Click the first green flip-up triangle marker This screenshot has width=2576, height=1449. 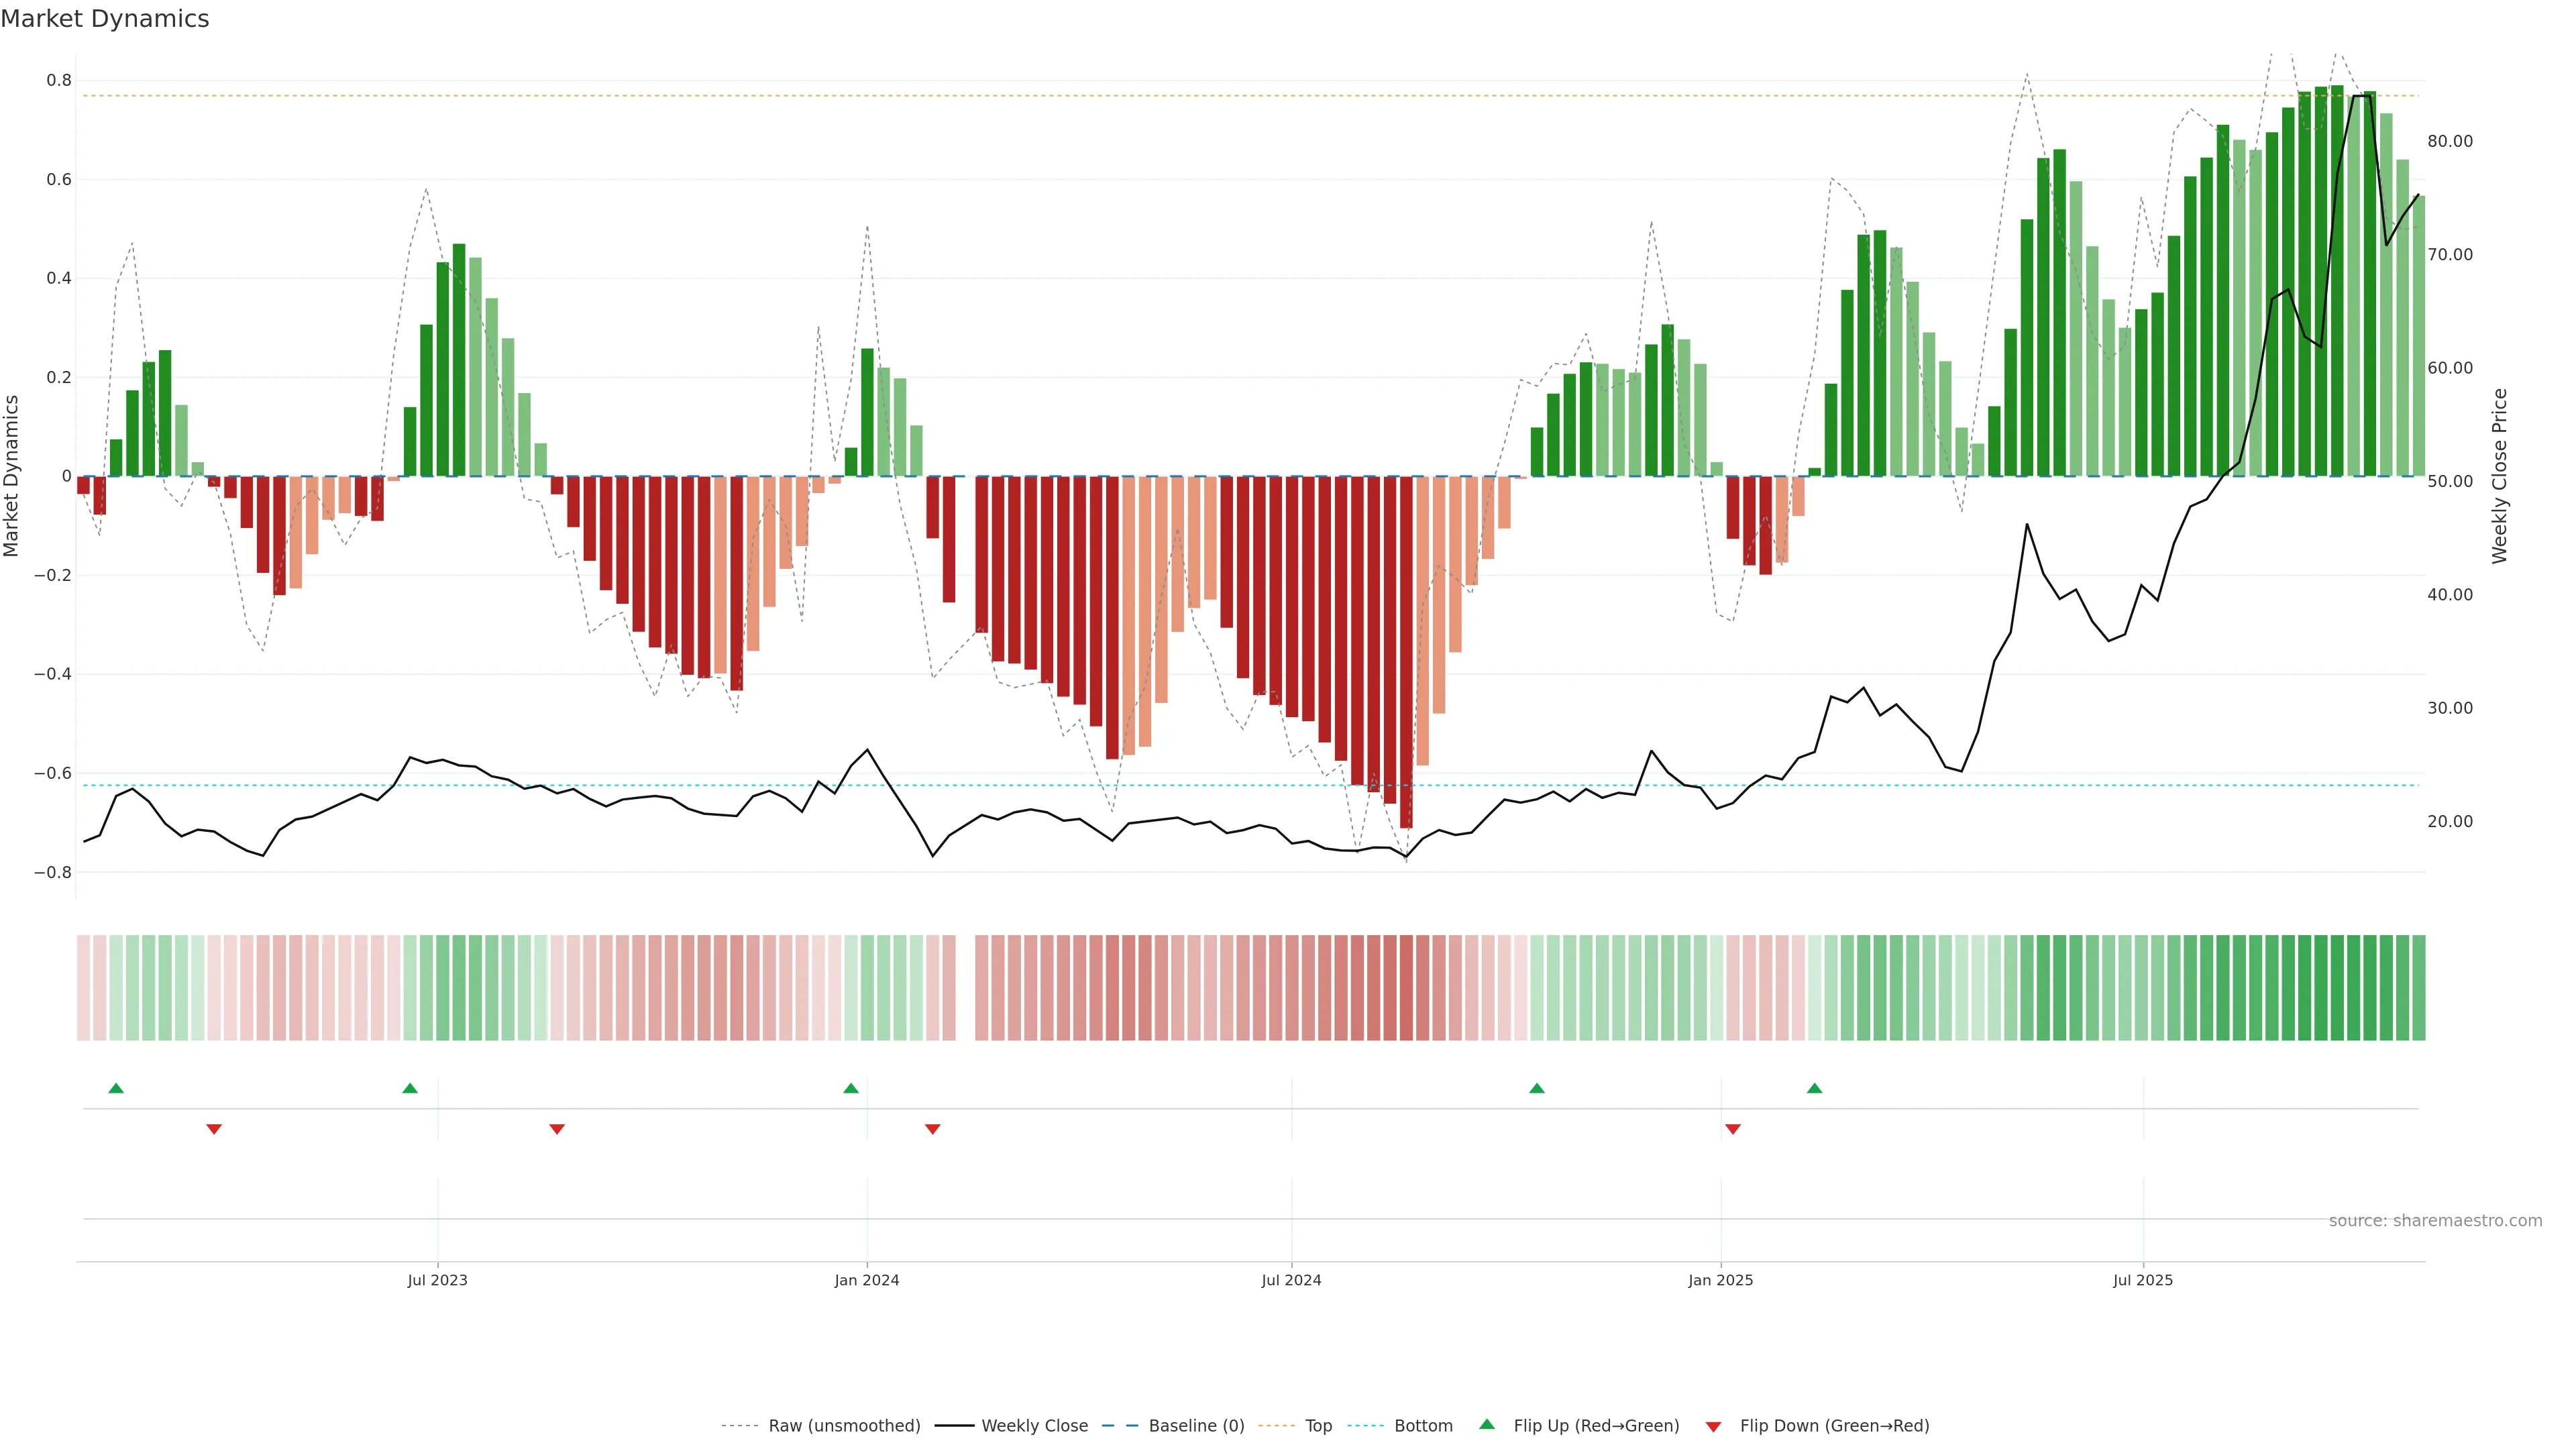coord(116,1088)
